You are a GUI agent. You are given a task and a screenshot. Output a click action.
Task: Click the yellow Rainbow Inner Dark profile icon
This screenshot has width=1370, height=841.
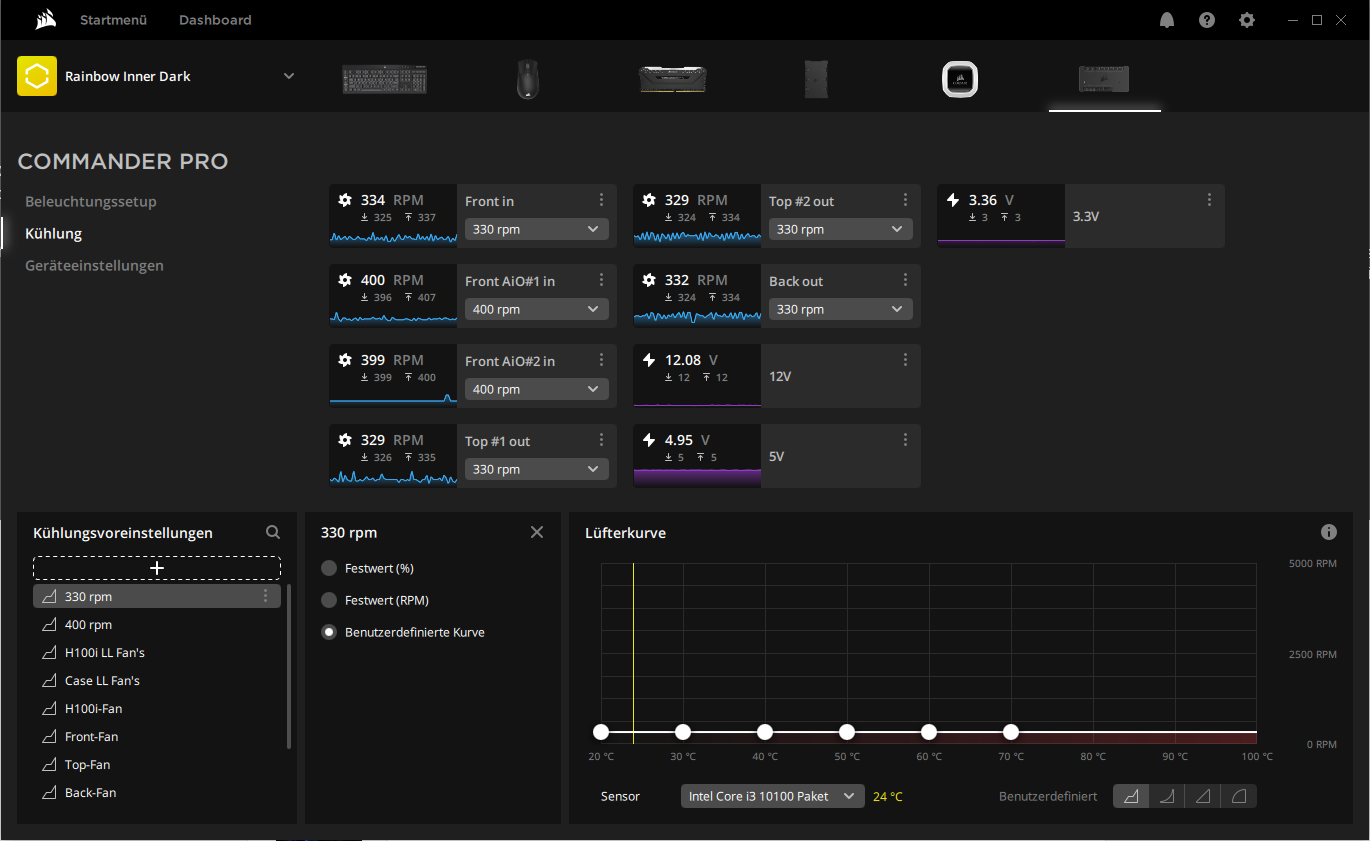pos(37,76)
